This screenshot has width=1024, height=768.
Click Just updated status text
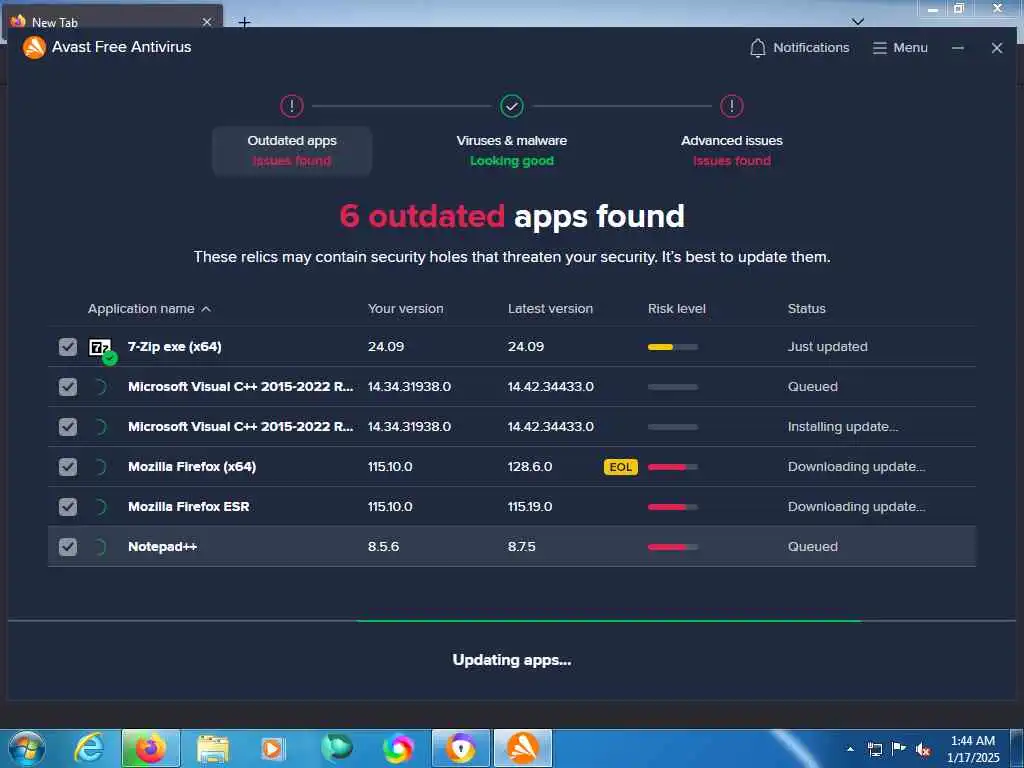(827, 347)
